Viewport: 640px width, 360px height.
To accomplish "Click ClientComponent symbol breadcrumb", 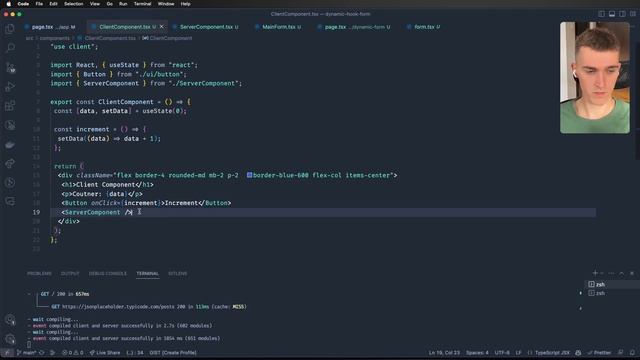I will pos(170,38).
